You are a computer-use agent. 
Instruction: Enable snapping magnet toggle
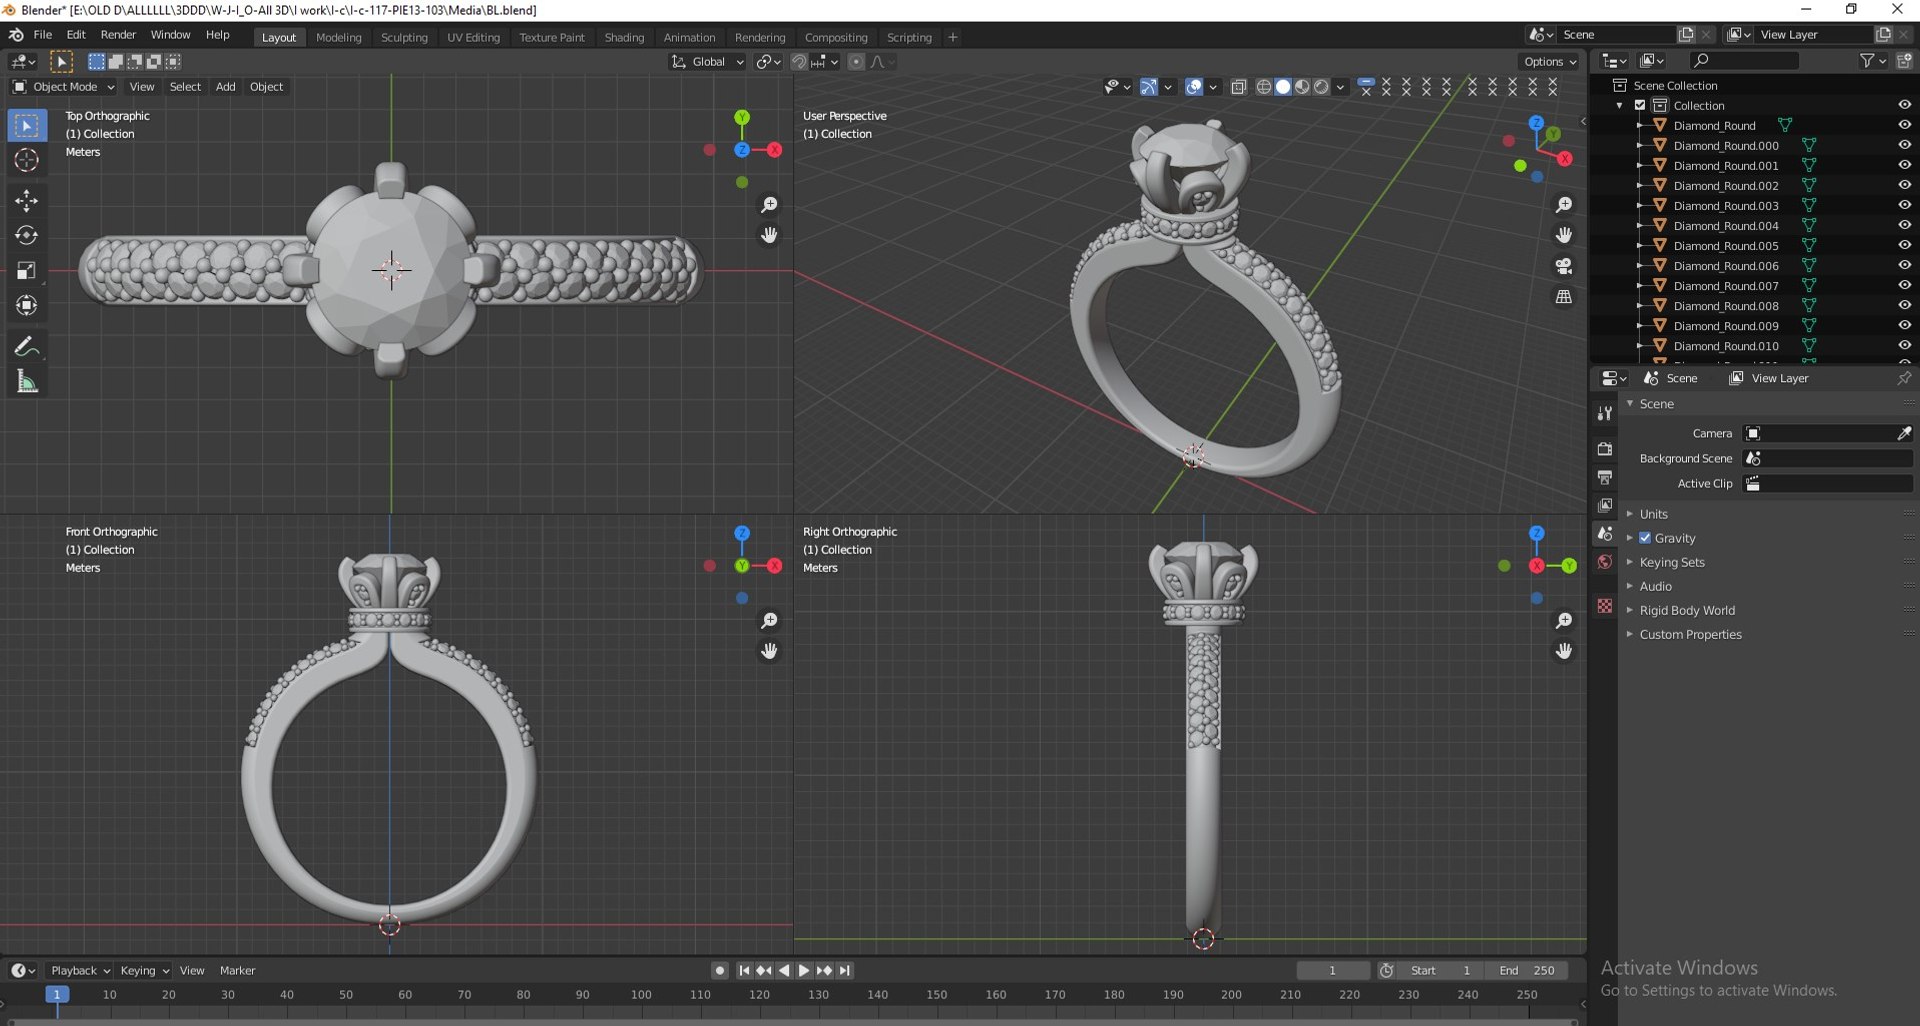pyautogui.click(x=799, y=62)
